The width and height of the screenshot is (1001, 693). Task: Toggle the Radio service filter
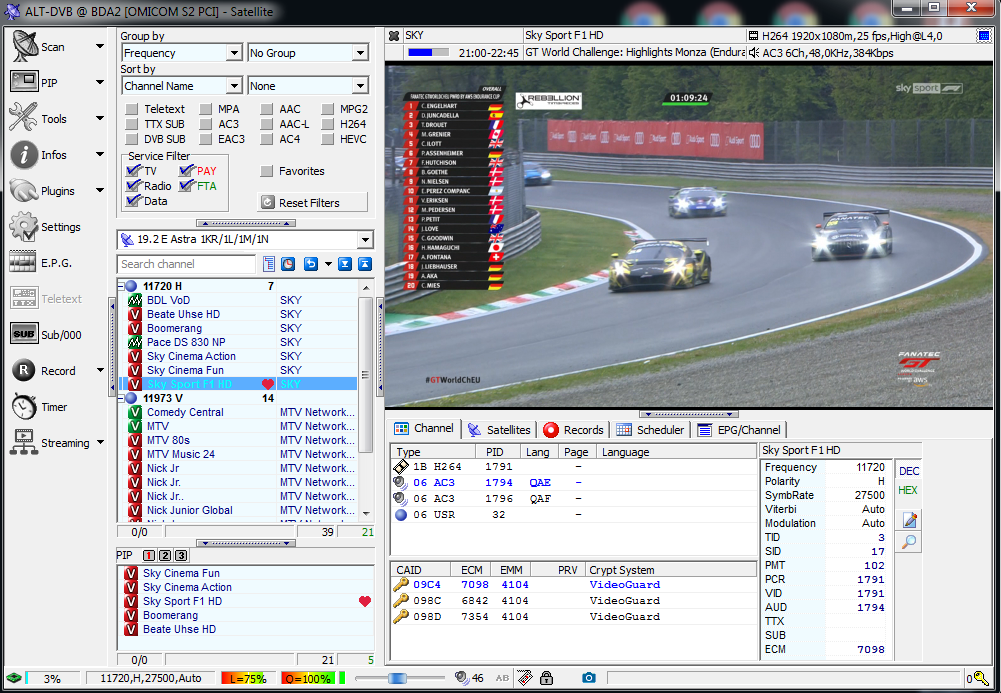[133, 186]
